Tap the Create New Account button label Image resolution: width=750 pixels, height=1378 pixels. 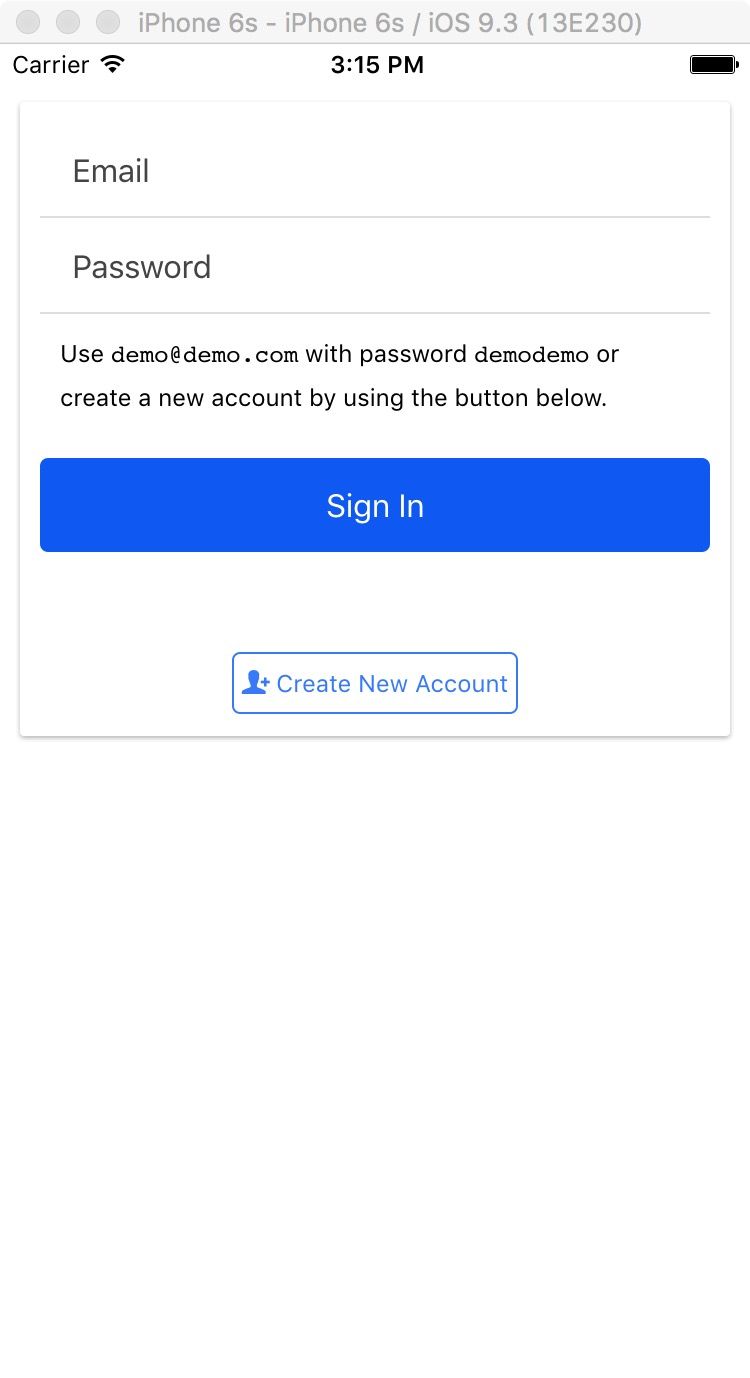(392, 684)
